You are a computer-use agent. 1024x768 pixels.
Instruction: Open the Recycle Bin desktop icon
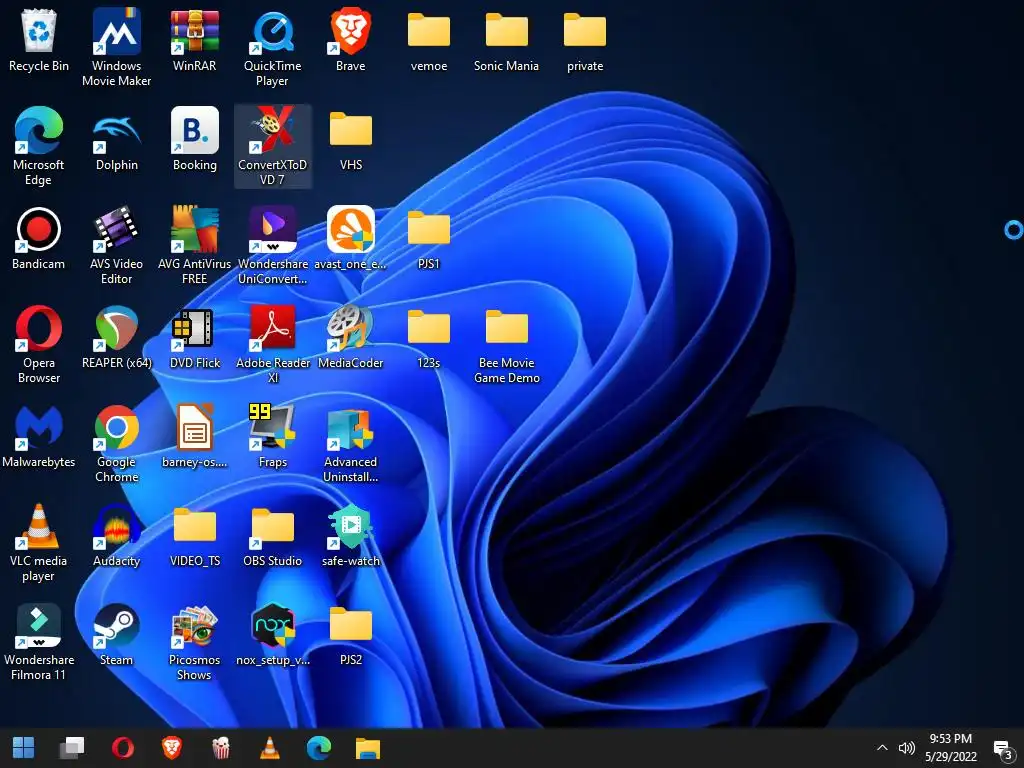pyautogui.click(x=39, y=40)
